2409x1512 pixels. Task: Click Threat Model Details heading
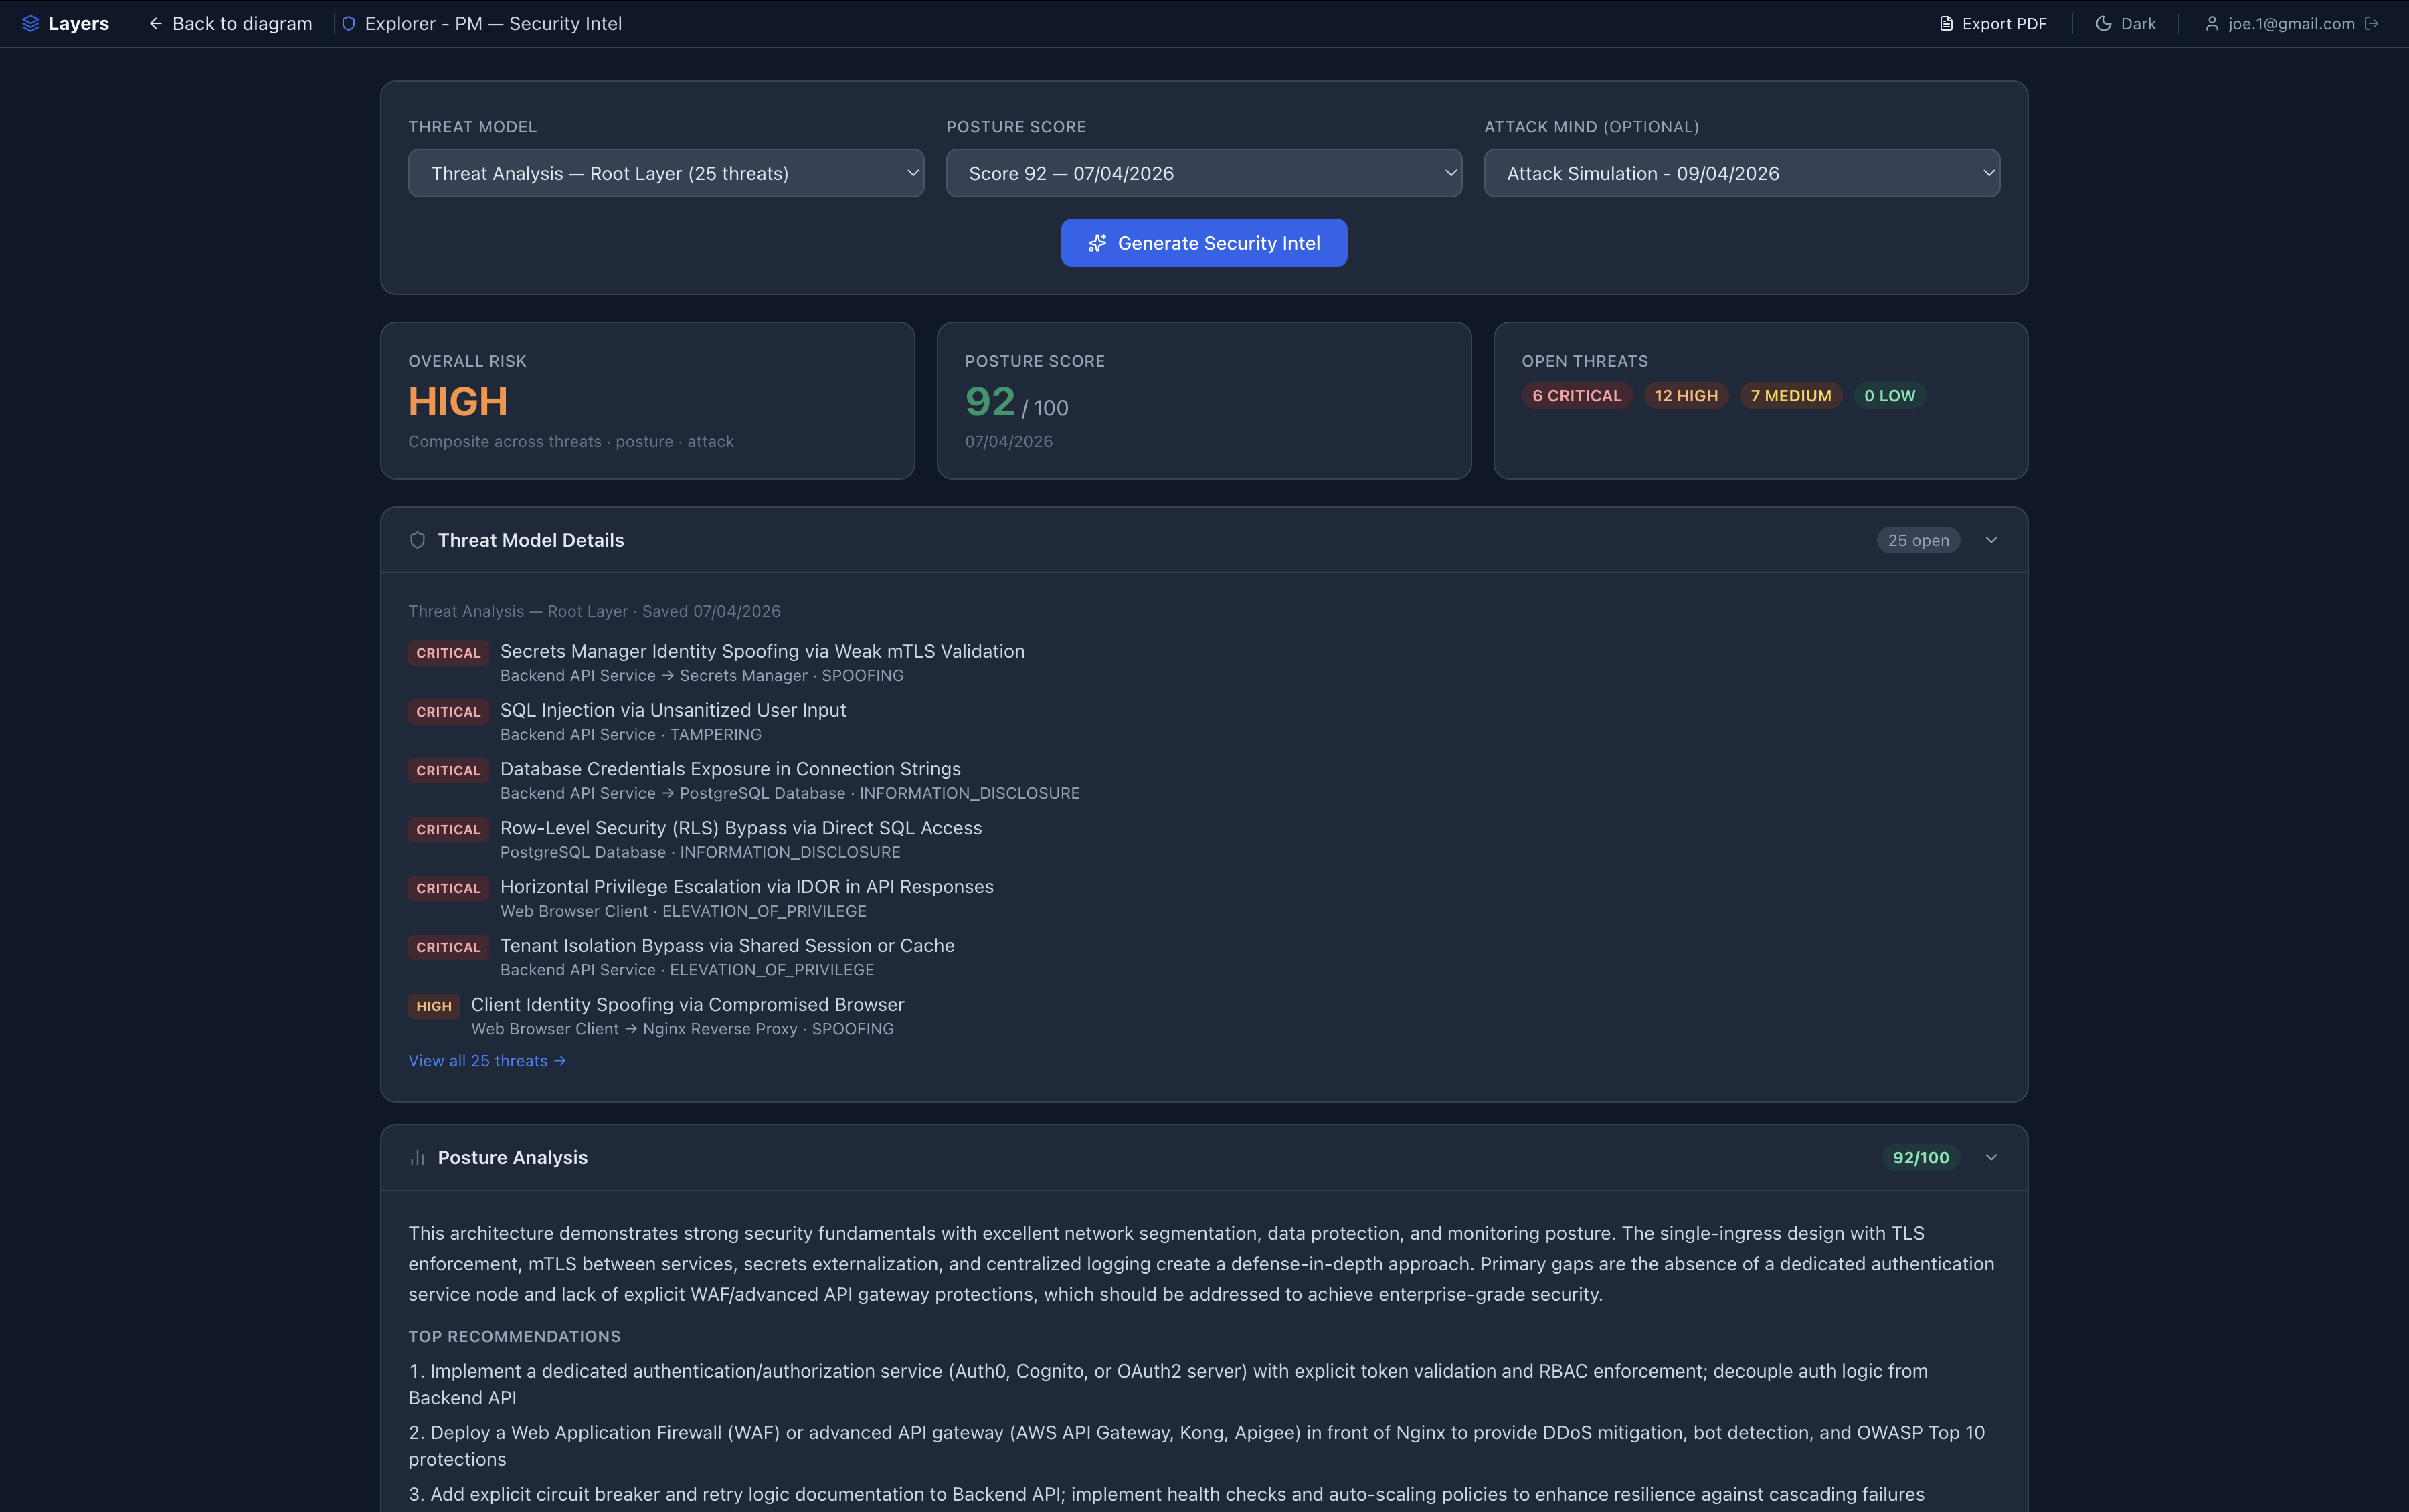point(531,540)
